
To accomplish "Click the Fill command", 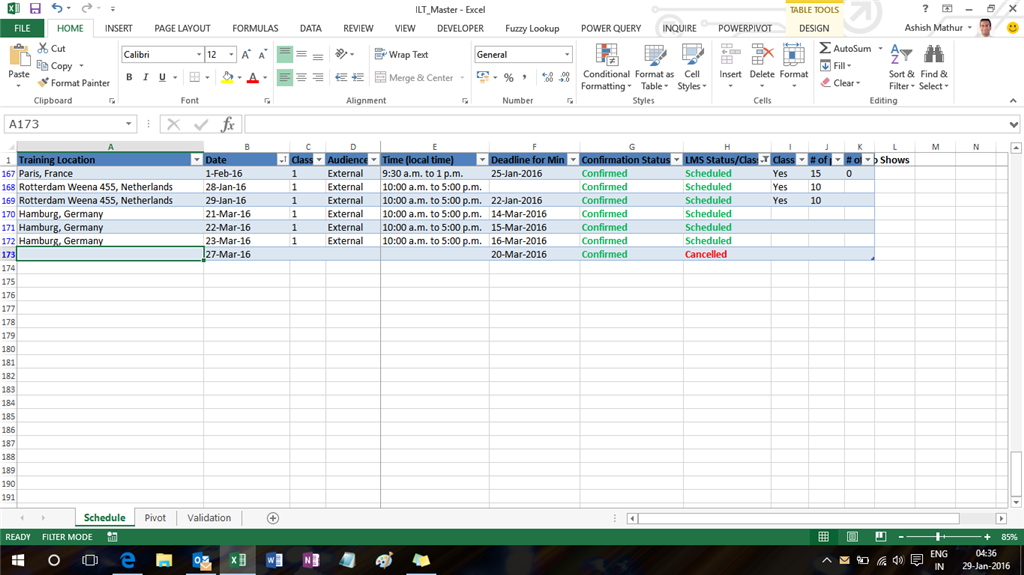I will tap(835, 65).
